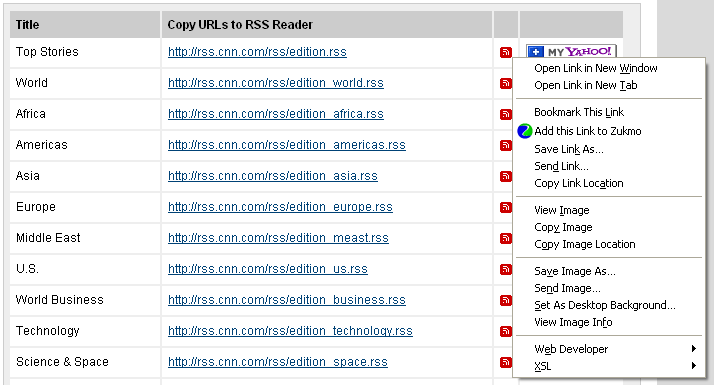
Task: Click the RSS icon in World row
Action: 505,83
